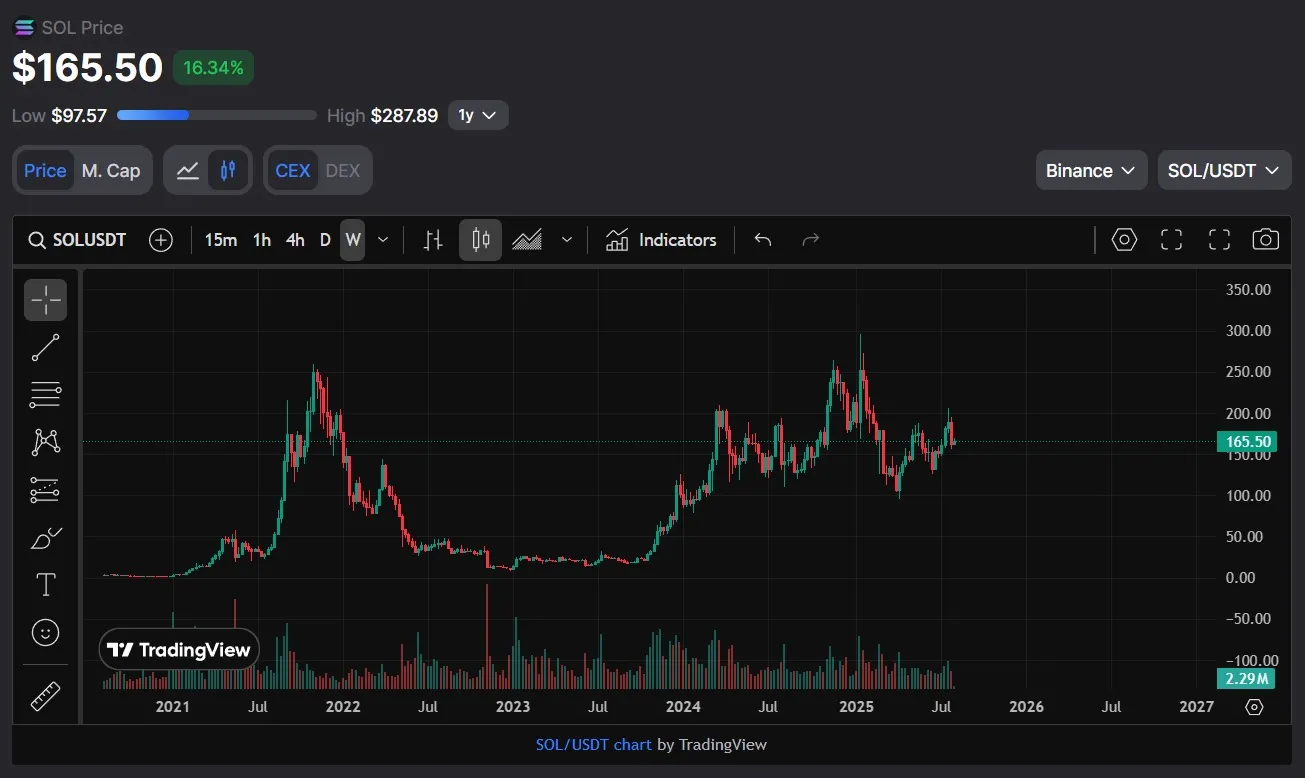Select the brush drawing tool
The height and width of the screenshot is (778, 1305).
coord(45,539)
